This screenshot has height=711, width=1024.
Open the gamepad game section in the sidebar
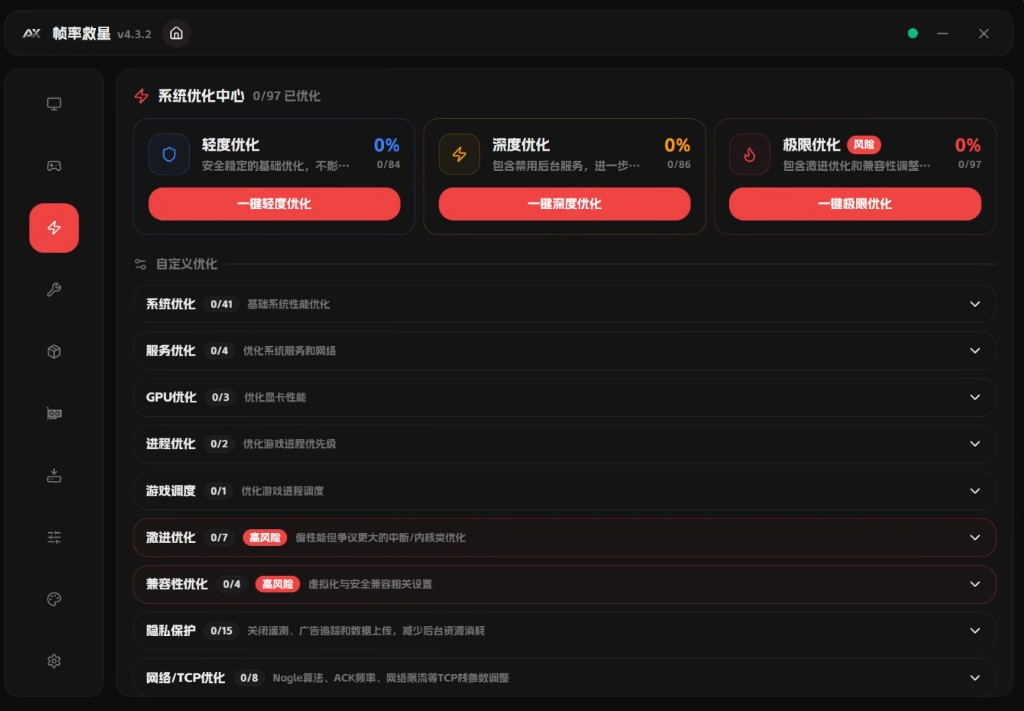pyautogui.click(x=53, y=165)
